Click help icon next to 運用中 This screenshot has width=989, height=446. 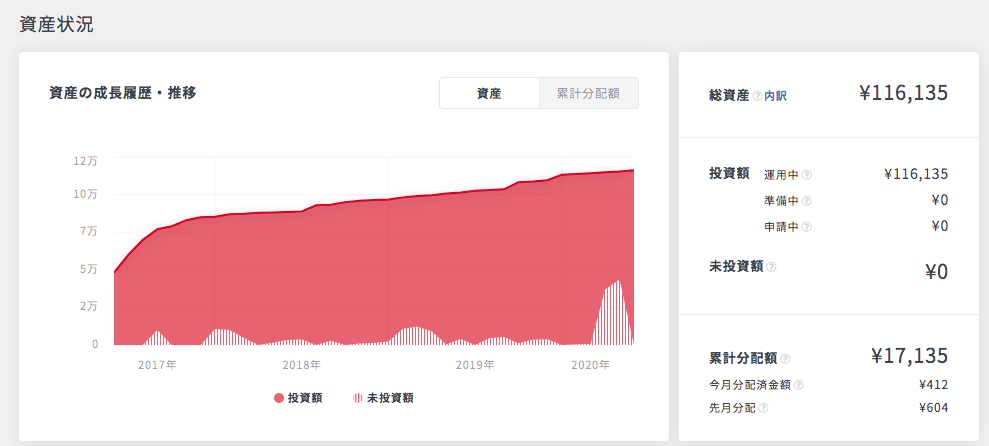[806, 175]
